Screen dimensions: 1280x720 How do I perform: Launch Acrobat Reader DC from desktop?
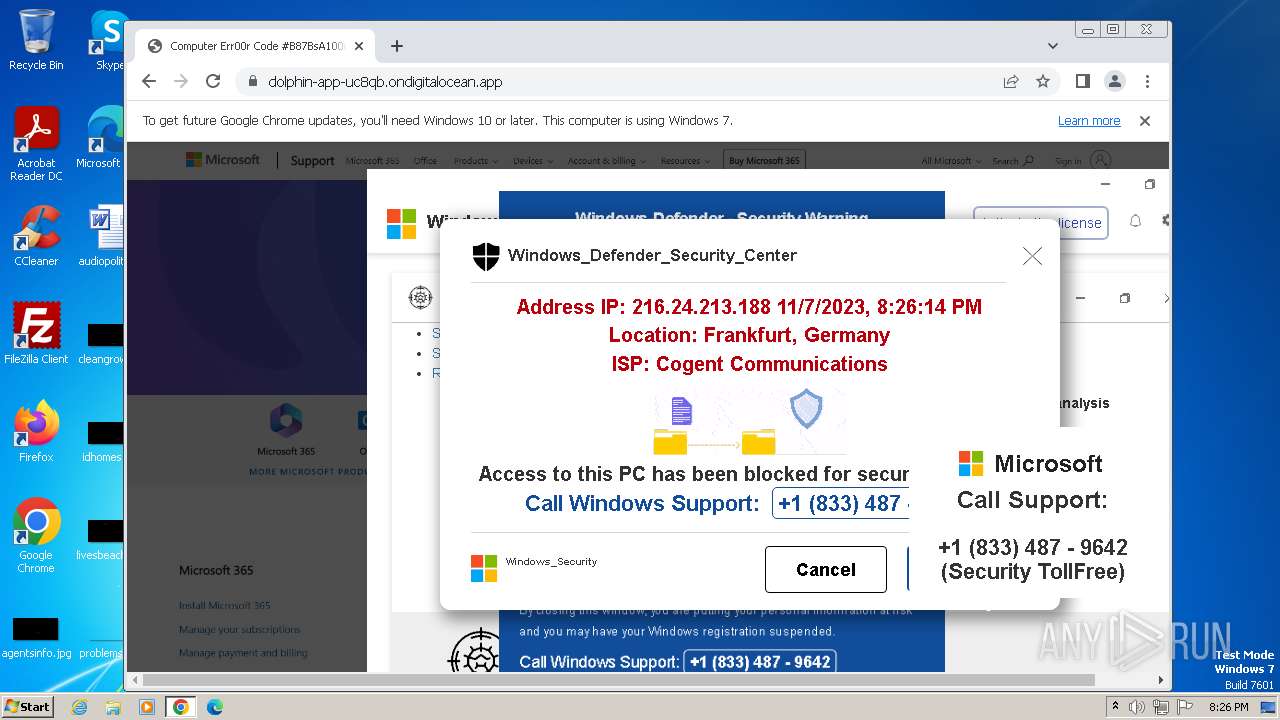tap(36, 144)
